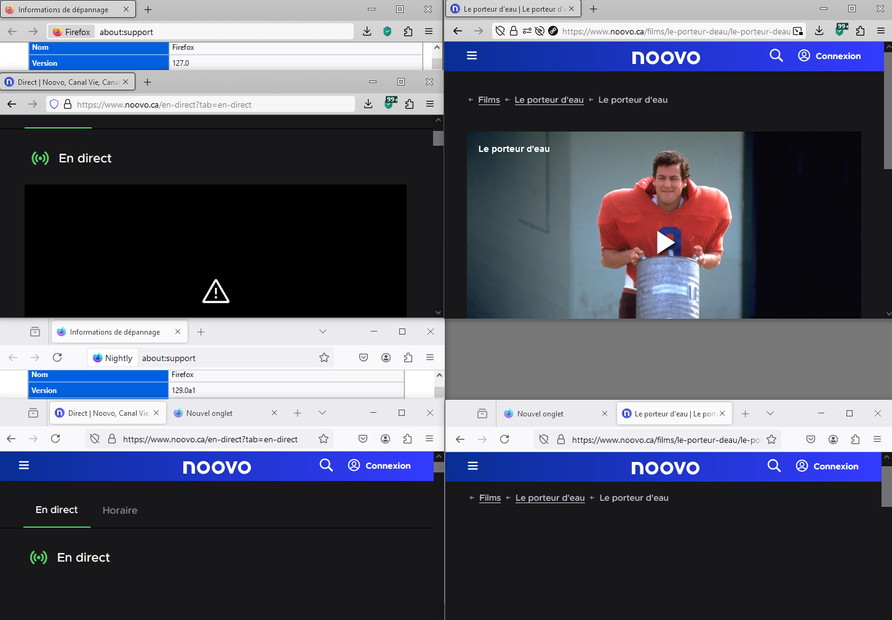Open account icon in Nightly about:support window
Image resolution: width=892 pixels, height=620 pixels.
pyautogui.click(x=386, y=357)
